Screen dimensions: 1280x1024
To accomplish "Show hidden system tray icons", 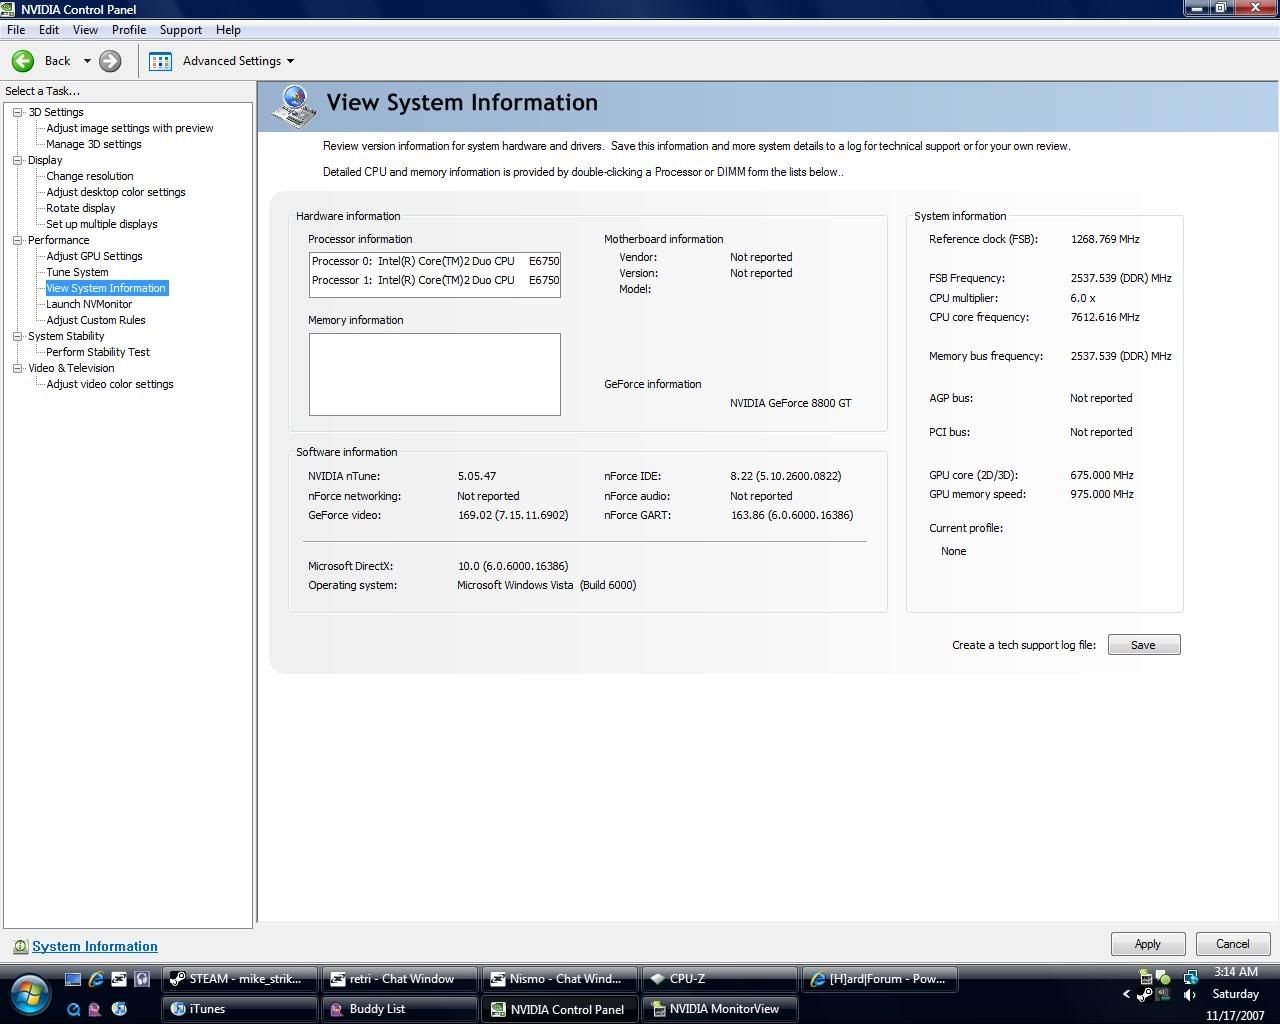I will (x=1127, y=994).
